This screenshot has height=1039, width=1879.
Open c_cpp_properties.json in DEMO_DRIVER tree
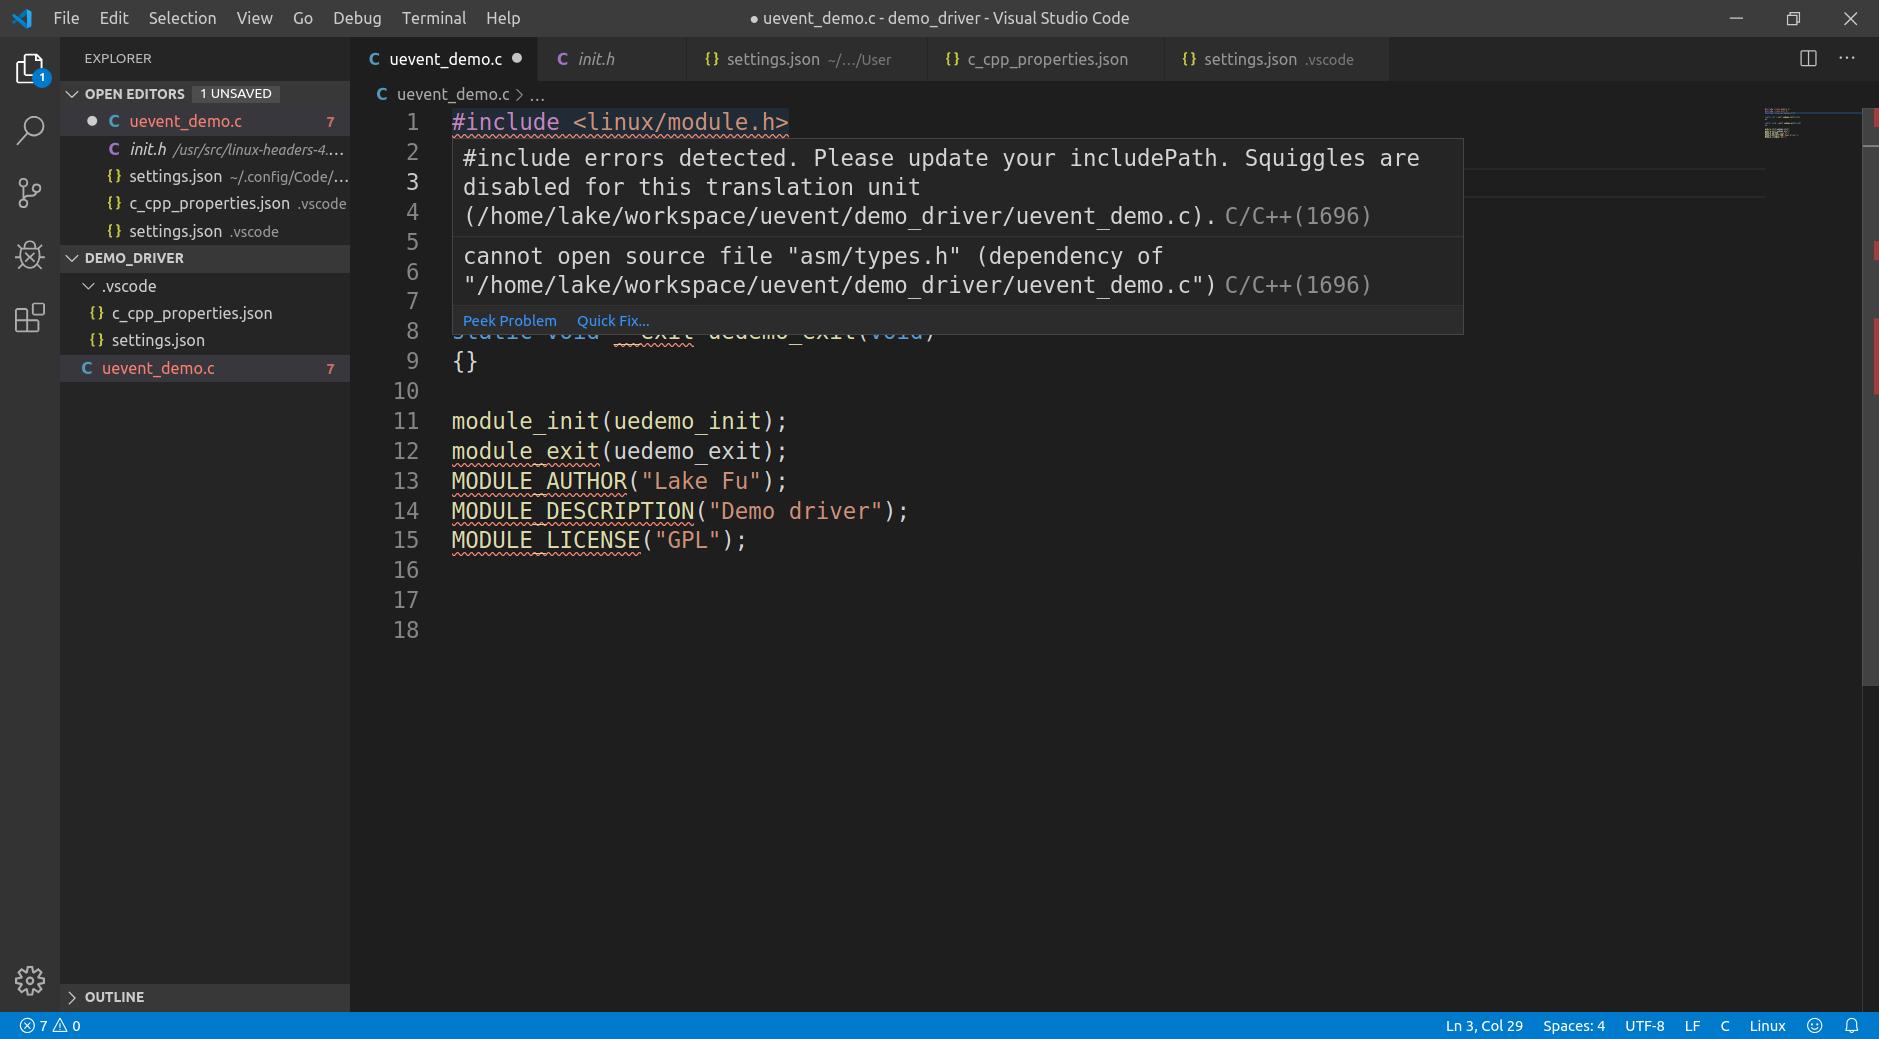point(205,313)
